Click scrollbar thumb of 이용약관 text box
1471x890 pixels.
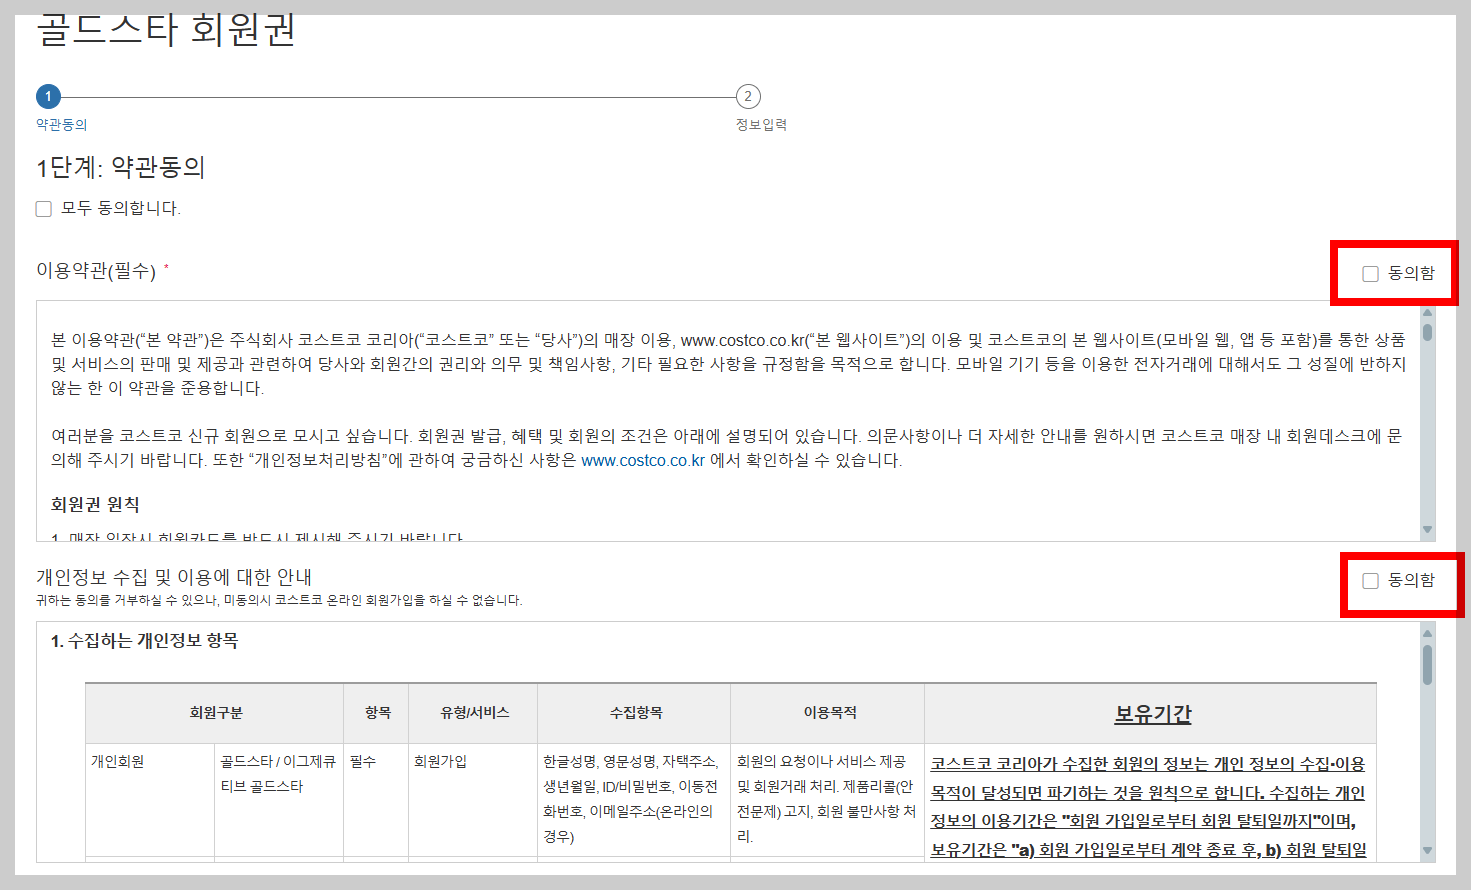pos(1428,332)
